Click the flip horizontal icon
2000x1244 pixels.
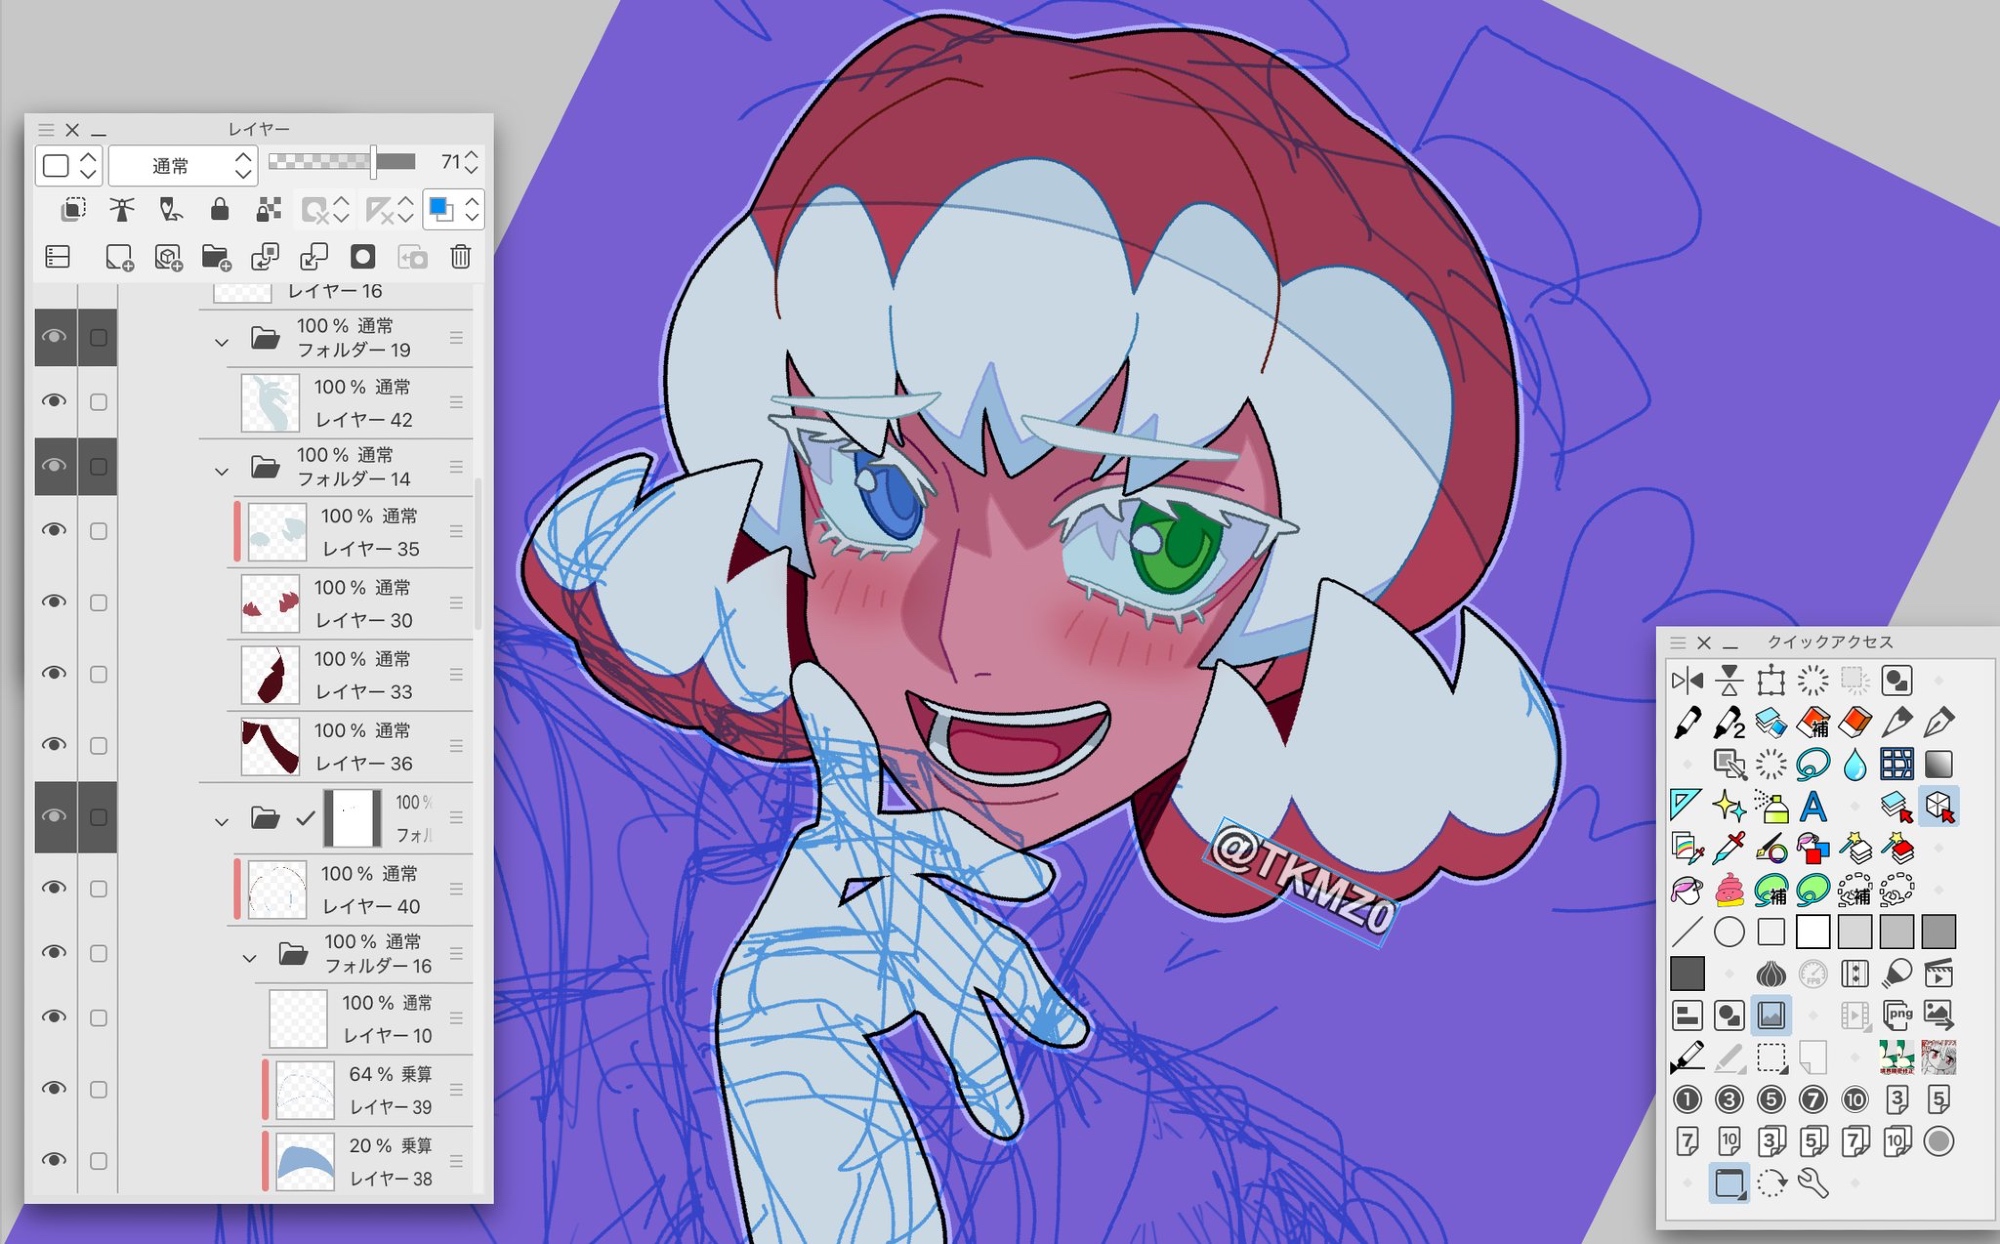[1687, 680]
